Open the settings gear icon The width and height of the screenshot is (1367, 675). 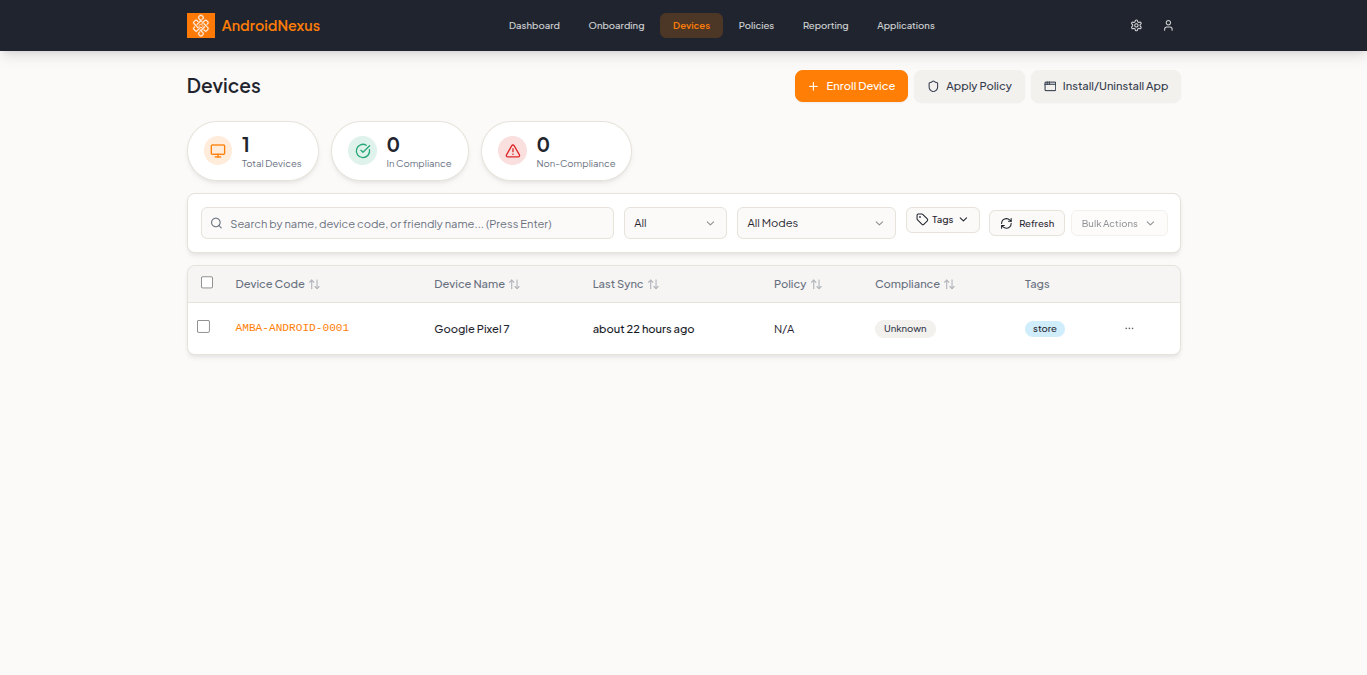pyautogui.click(x=1136, y=26)
